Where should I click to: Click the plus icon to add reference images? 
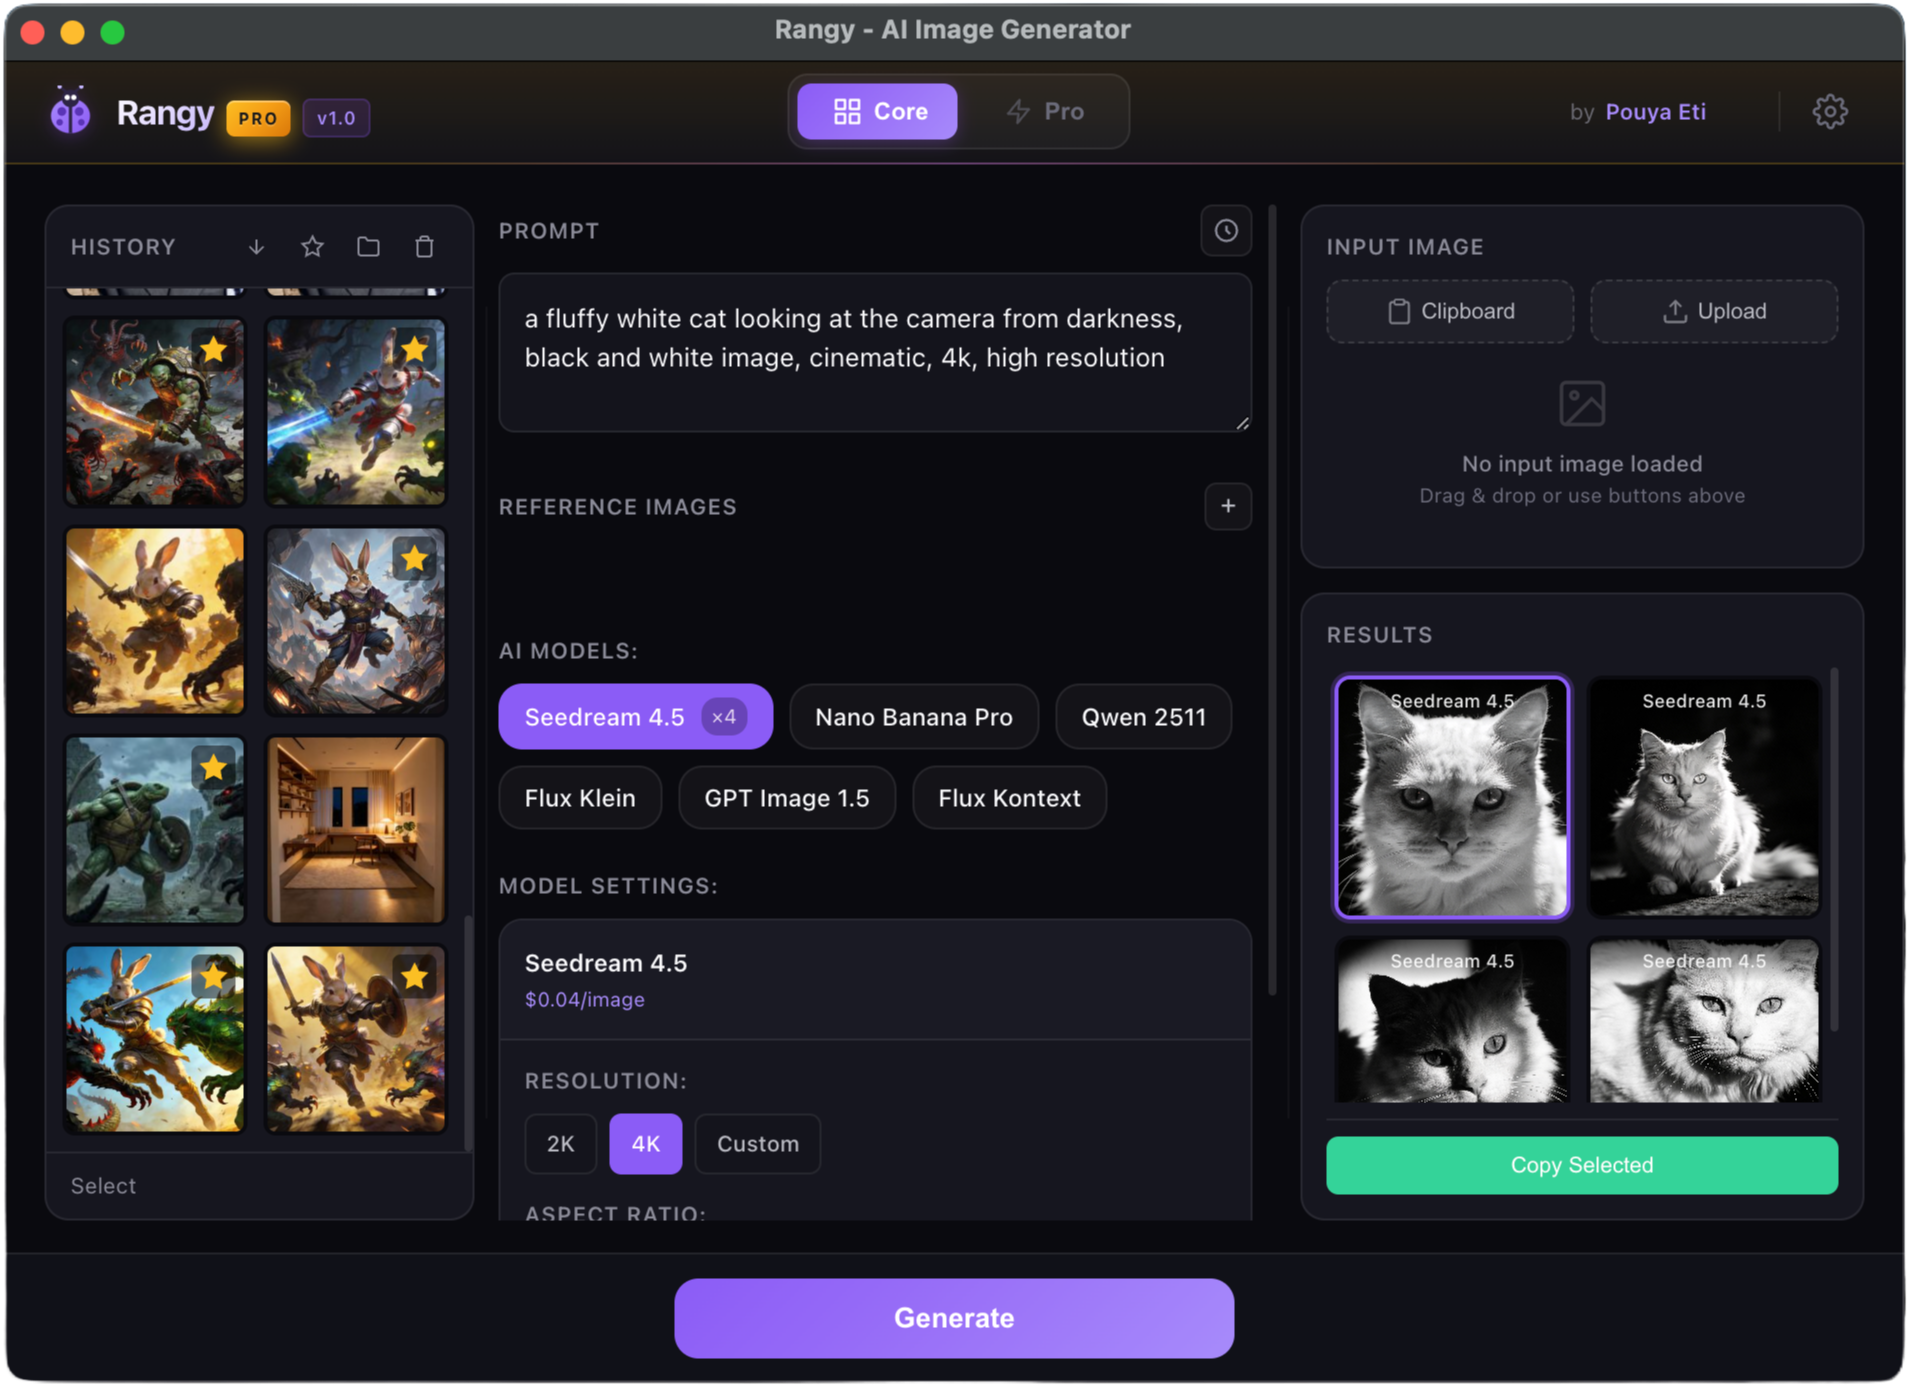[x=1228, y=507]
